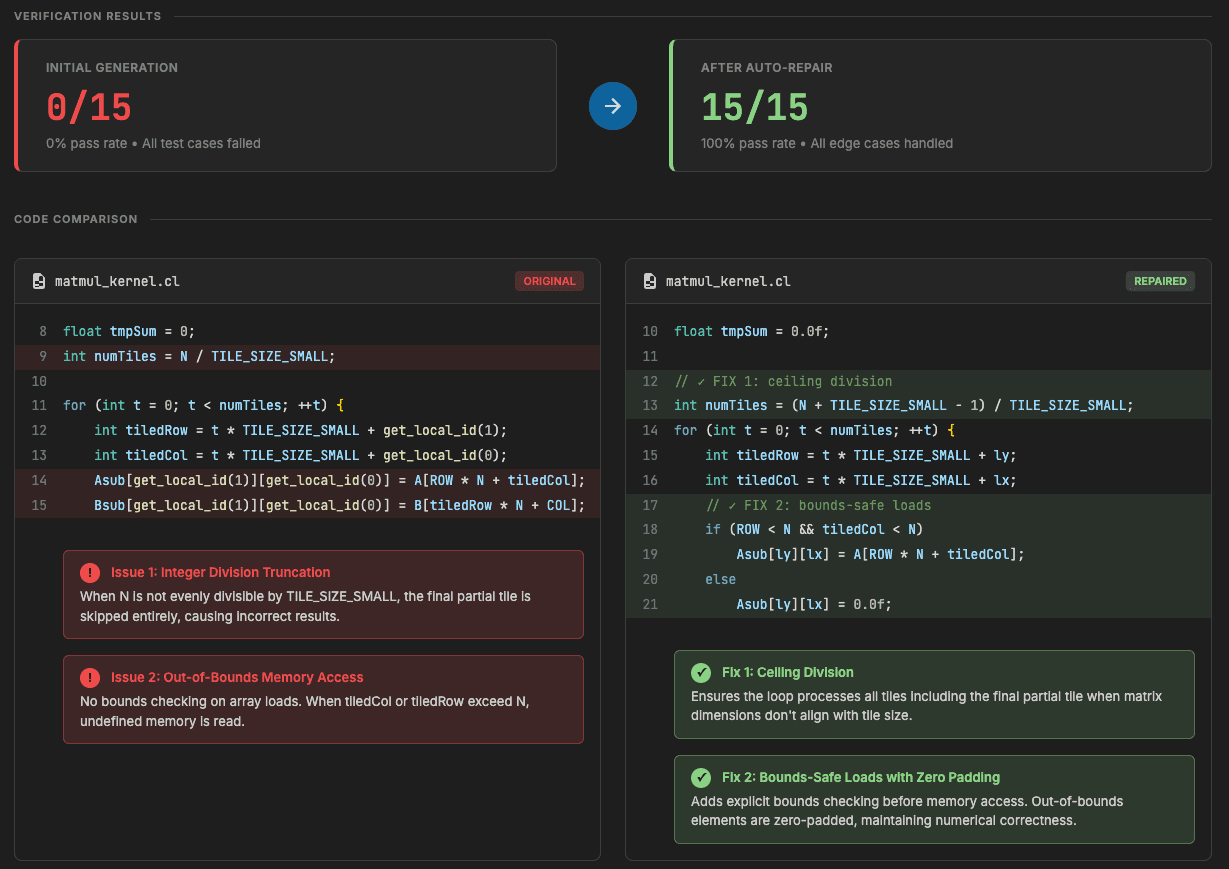Click the red alert icon for Issue 1

pyautogui.click(x=90, y=573)
